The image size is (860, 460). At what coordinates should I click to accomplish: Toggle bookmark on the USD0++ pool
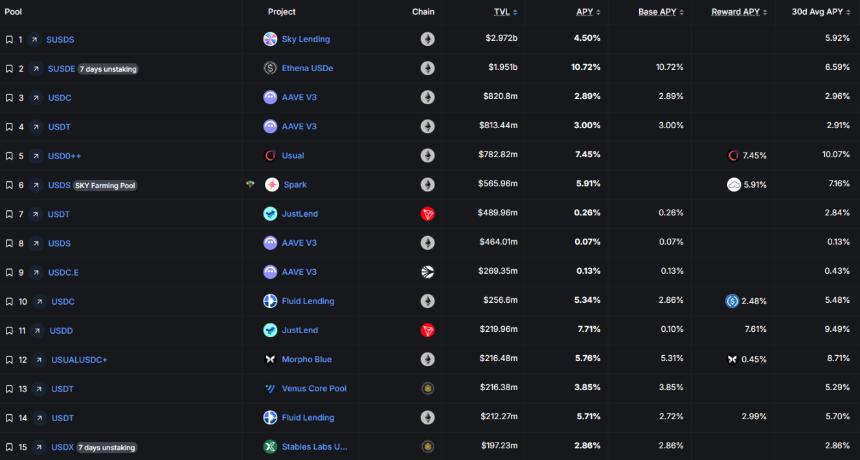(x=9, y=156)
